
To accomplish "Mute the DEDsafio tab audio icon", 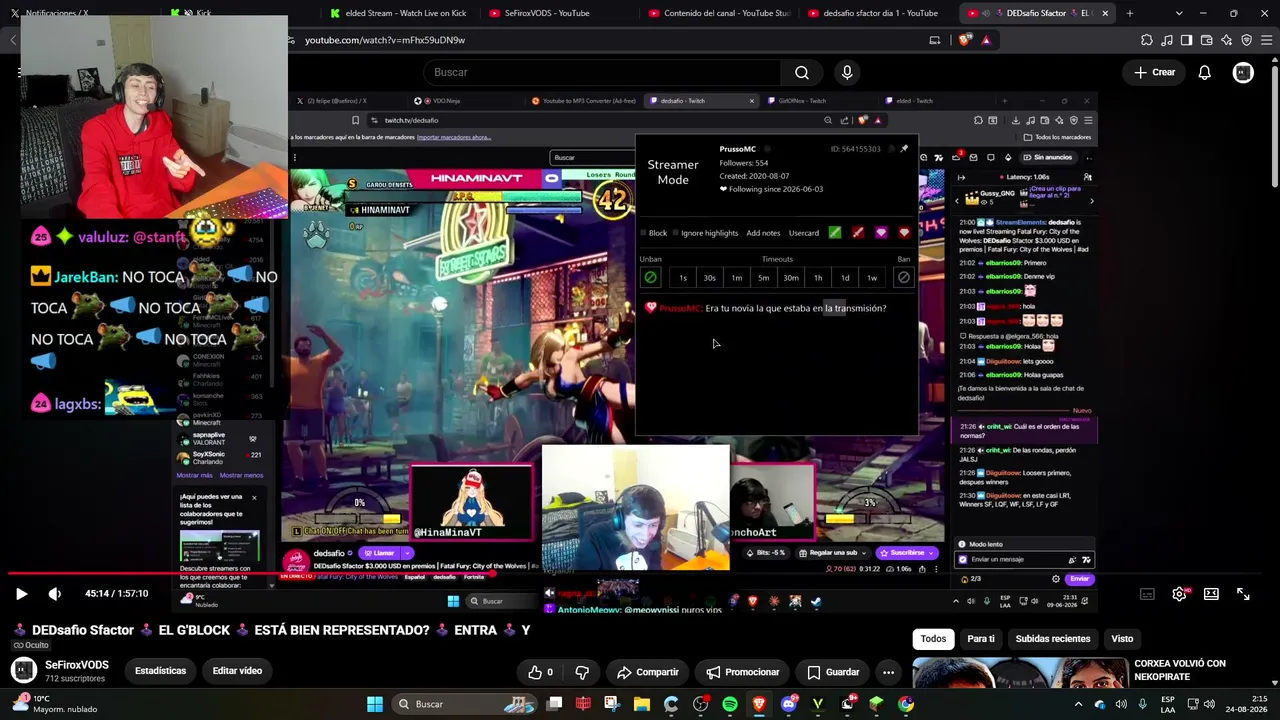I will pos(985,13).
